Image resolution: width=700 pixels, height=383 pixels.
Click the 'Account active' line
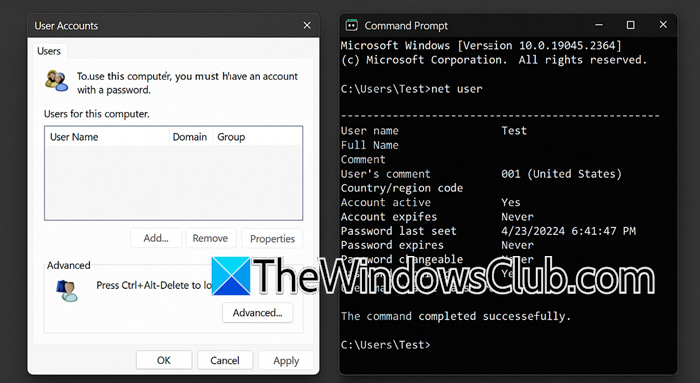click(386, 202)
